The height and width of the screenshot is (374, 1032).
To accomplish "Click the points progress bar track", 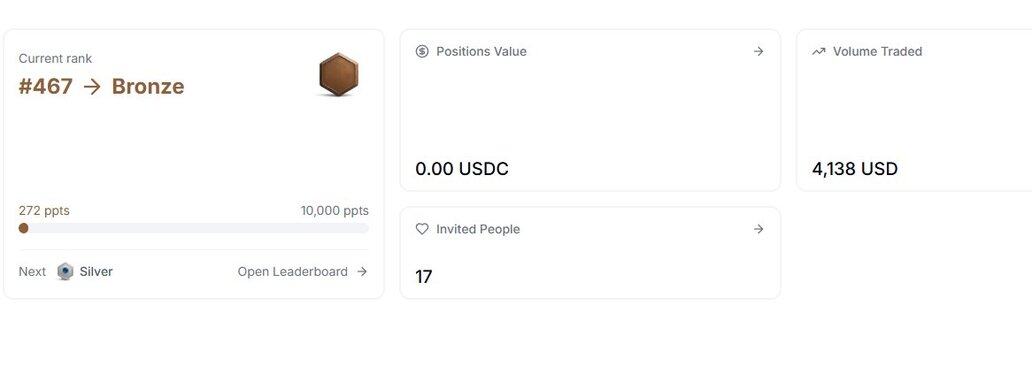I will (194, 228).
